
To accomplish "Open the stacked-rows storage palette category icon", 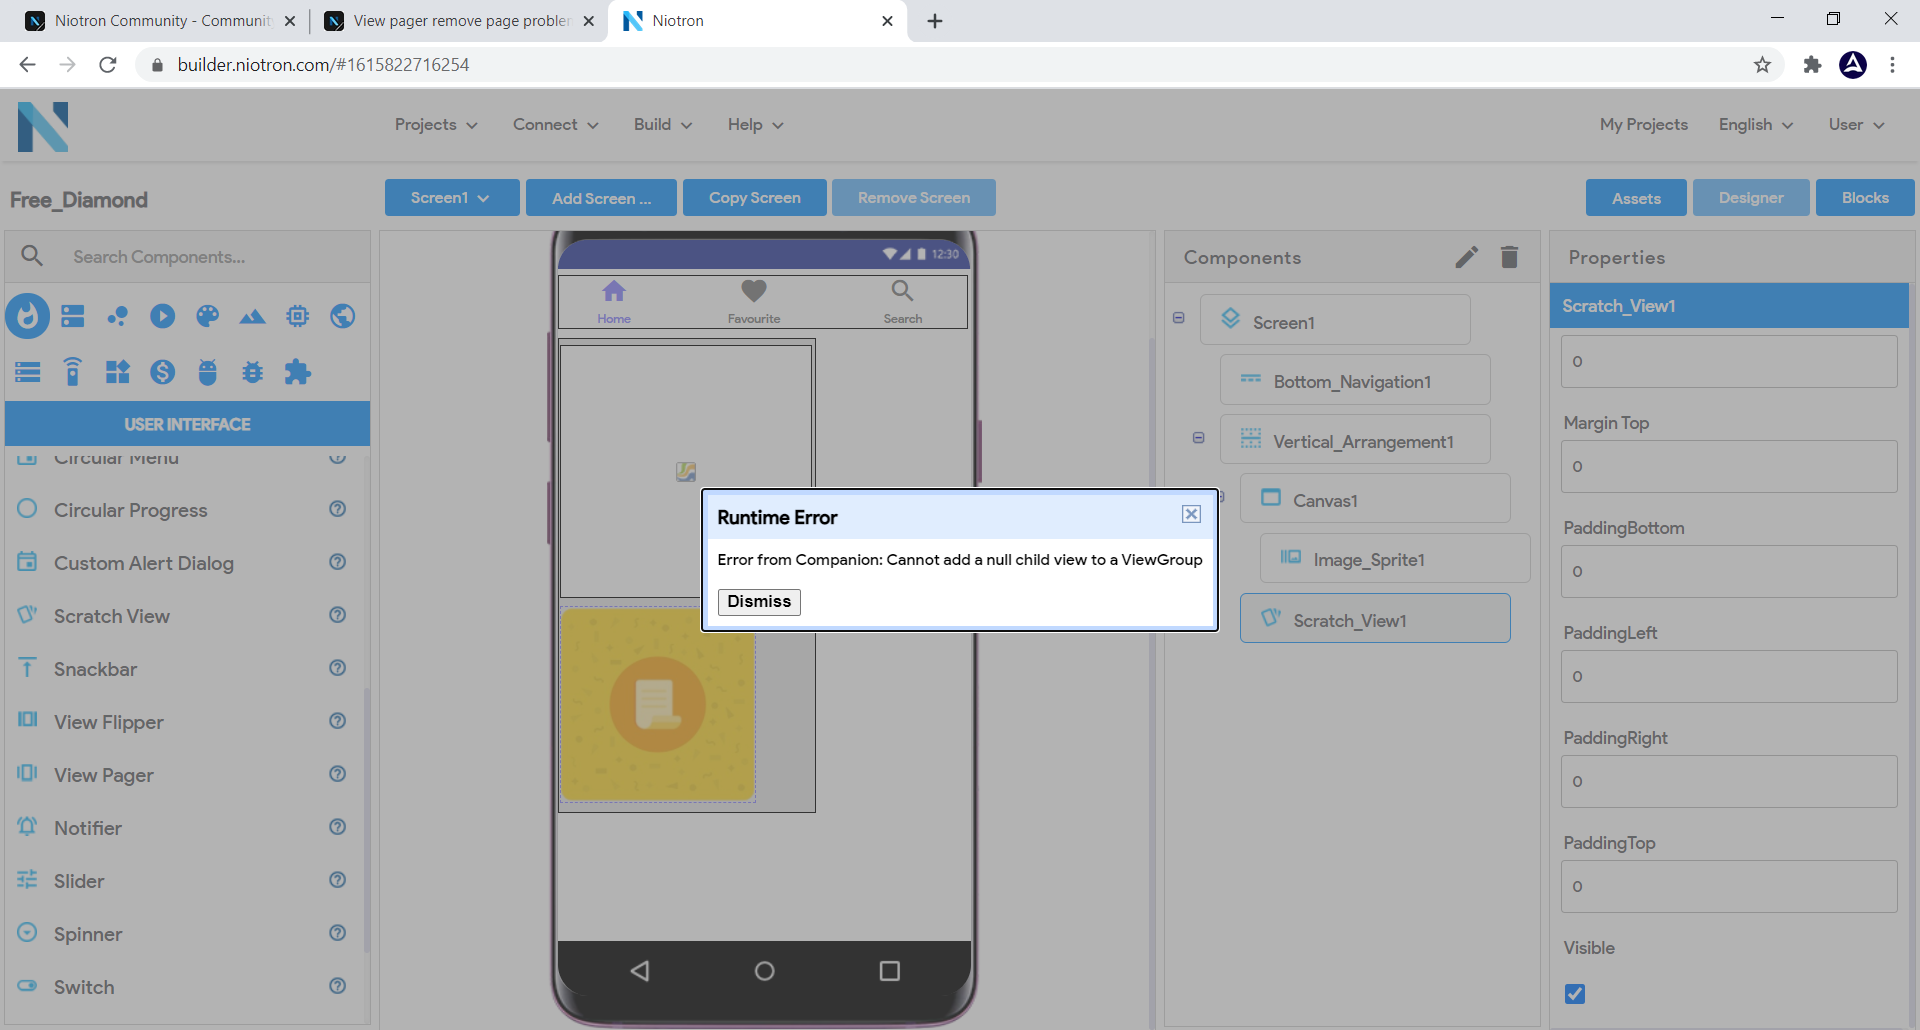I will (x=28, y=372).
